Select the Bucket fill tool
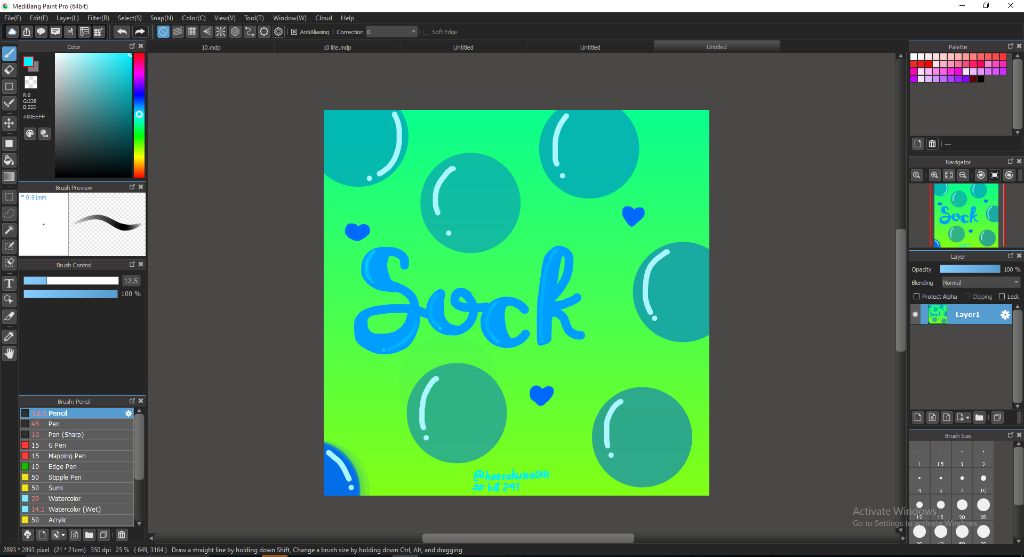Viewport: 1024px width, 557px height. point(9,160)
